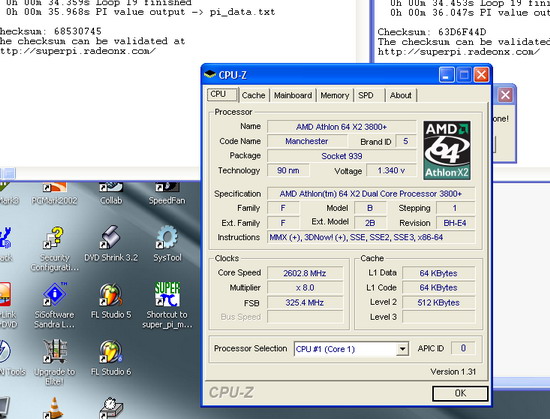This screenshot has width=550, height=419.
Task: Click checksum 63D6F44D in right Super PI window
Action: pos(462,32)
